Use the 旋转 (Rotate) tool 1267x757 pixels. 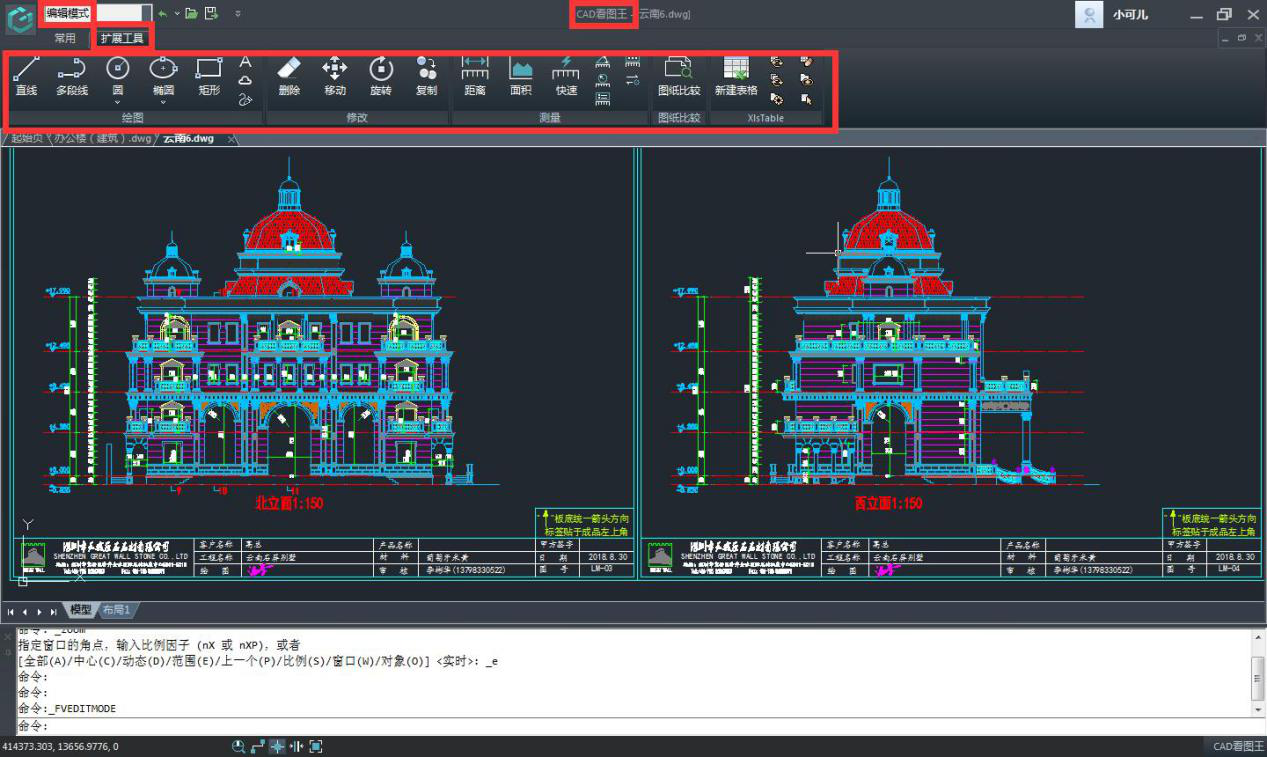pos(381,76)
